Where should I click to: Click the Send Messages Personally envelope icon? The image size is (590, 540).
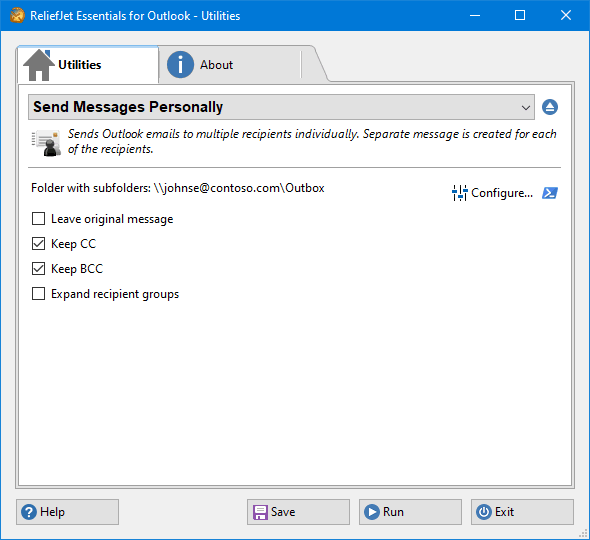point(47,143)
